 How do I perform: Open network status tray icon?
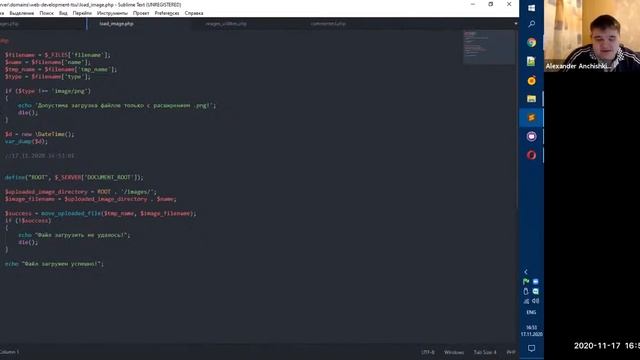pyautogui.click(x=526, y=301)
